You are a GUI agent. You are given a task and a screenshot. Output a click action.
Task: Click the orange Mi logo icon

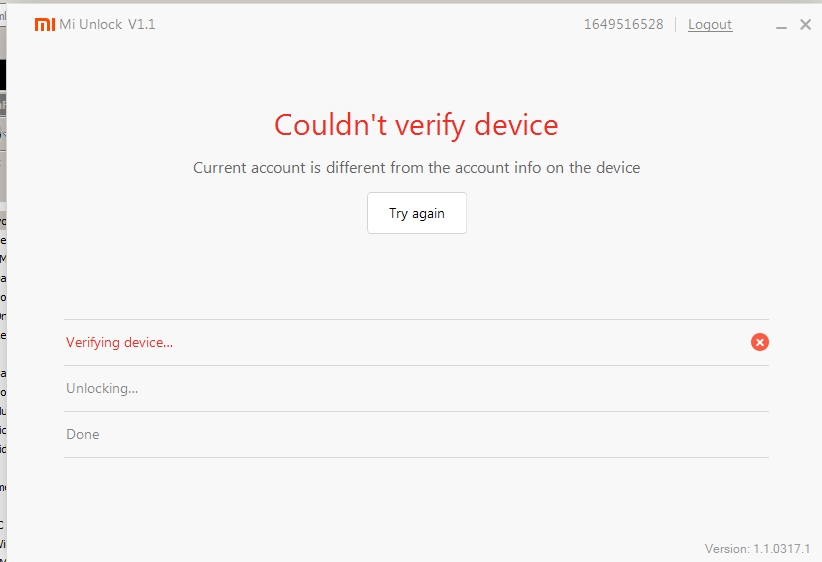pyautogui.click(x=45, y=25)
